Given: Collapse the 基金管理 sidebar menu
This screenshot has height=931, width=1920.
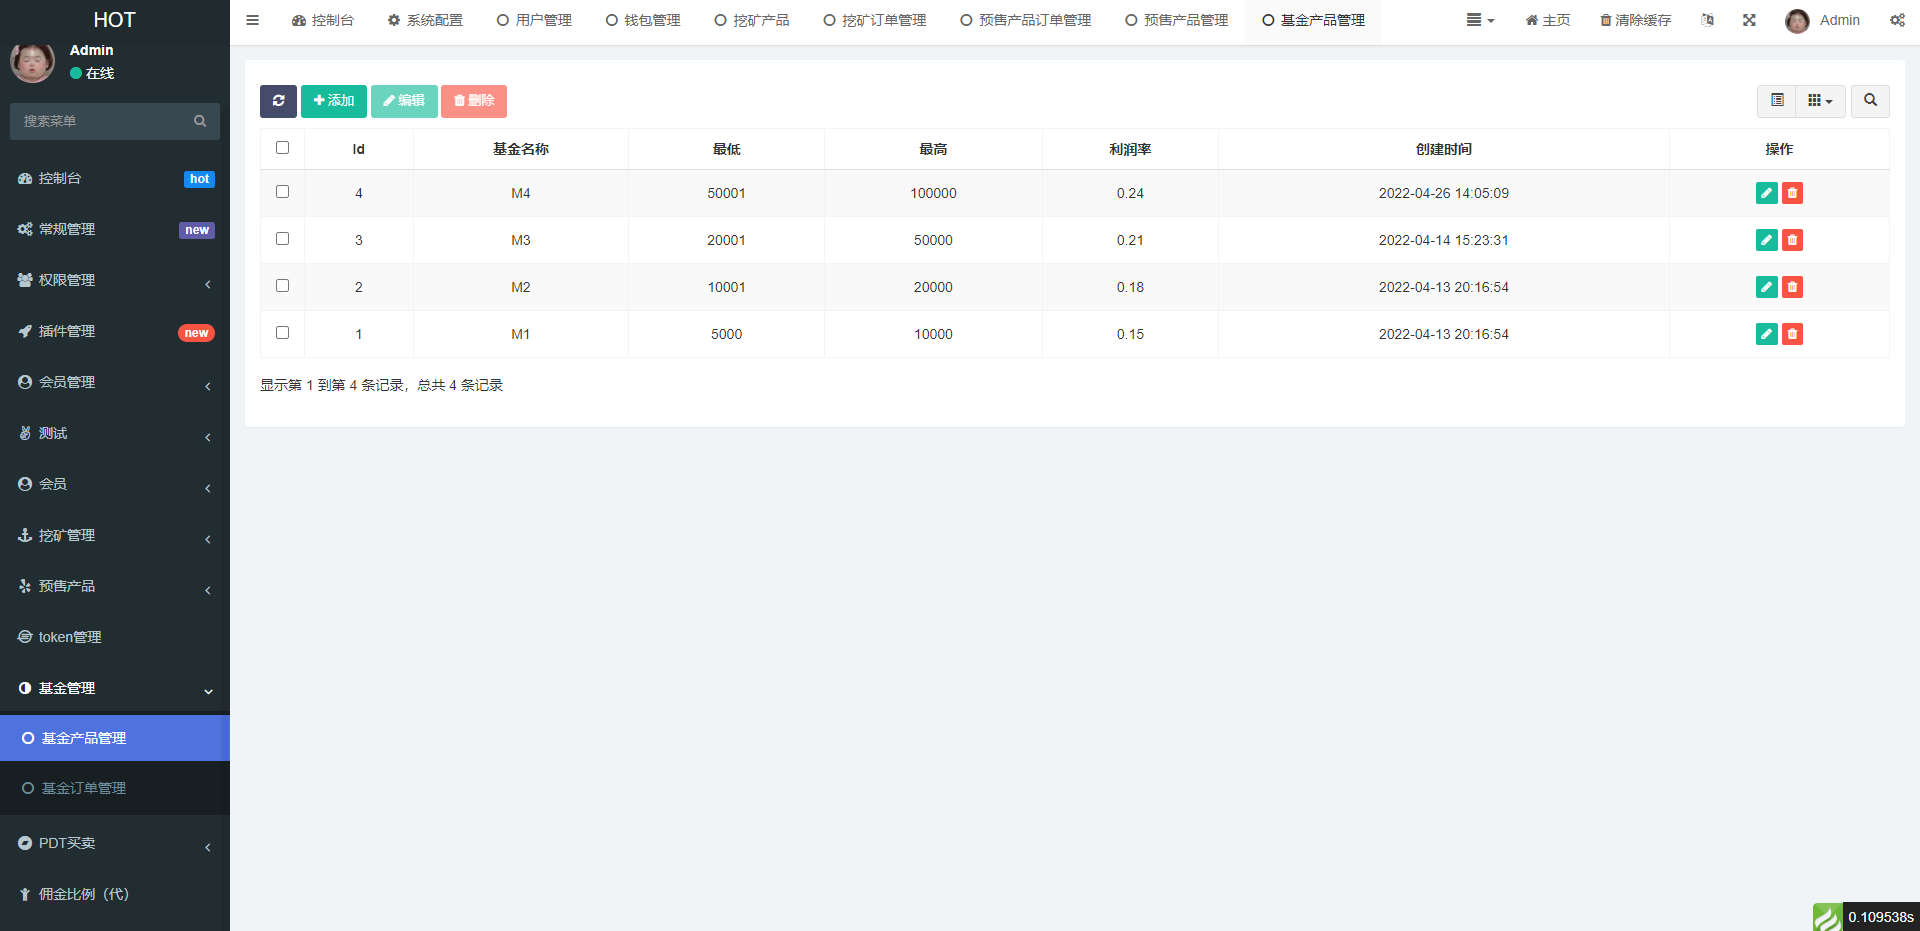Looking at the screenshot, I should [115, 689].
